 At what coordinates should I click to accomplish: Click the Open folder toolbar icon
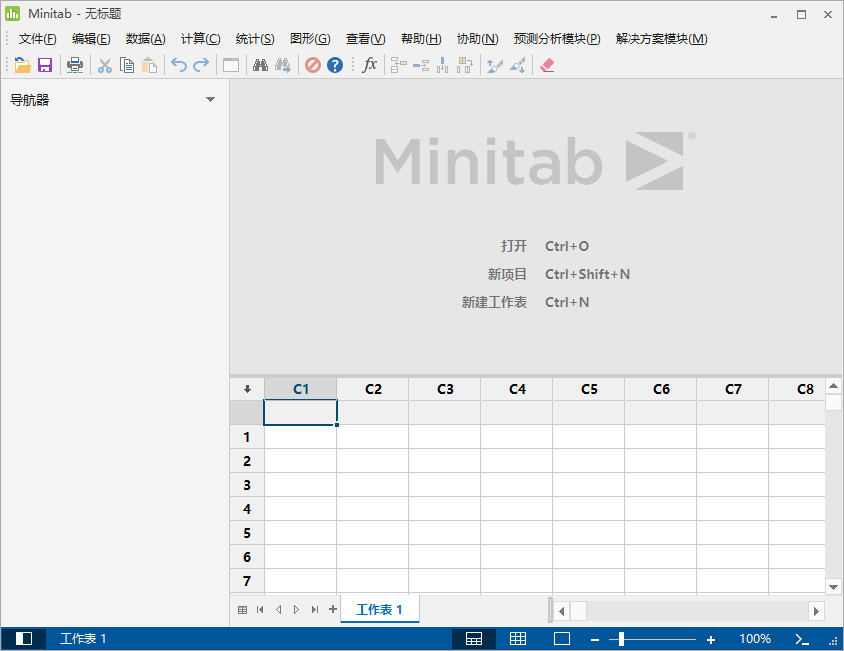(x=22, y=65)
